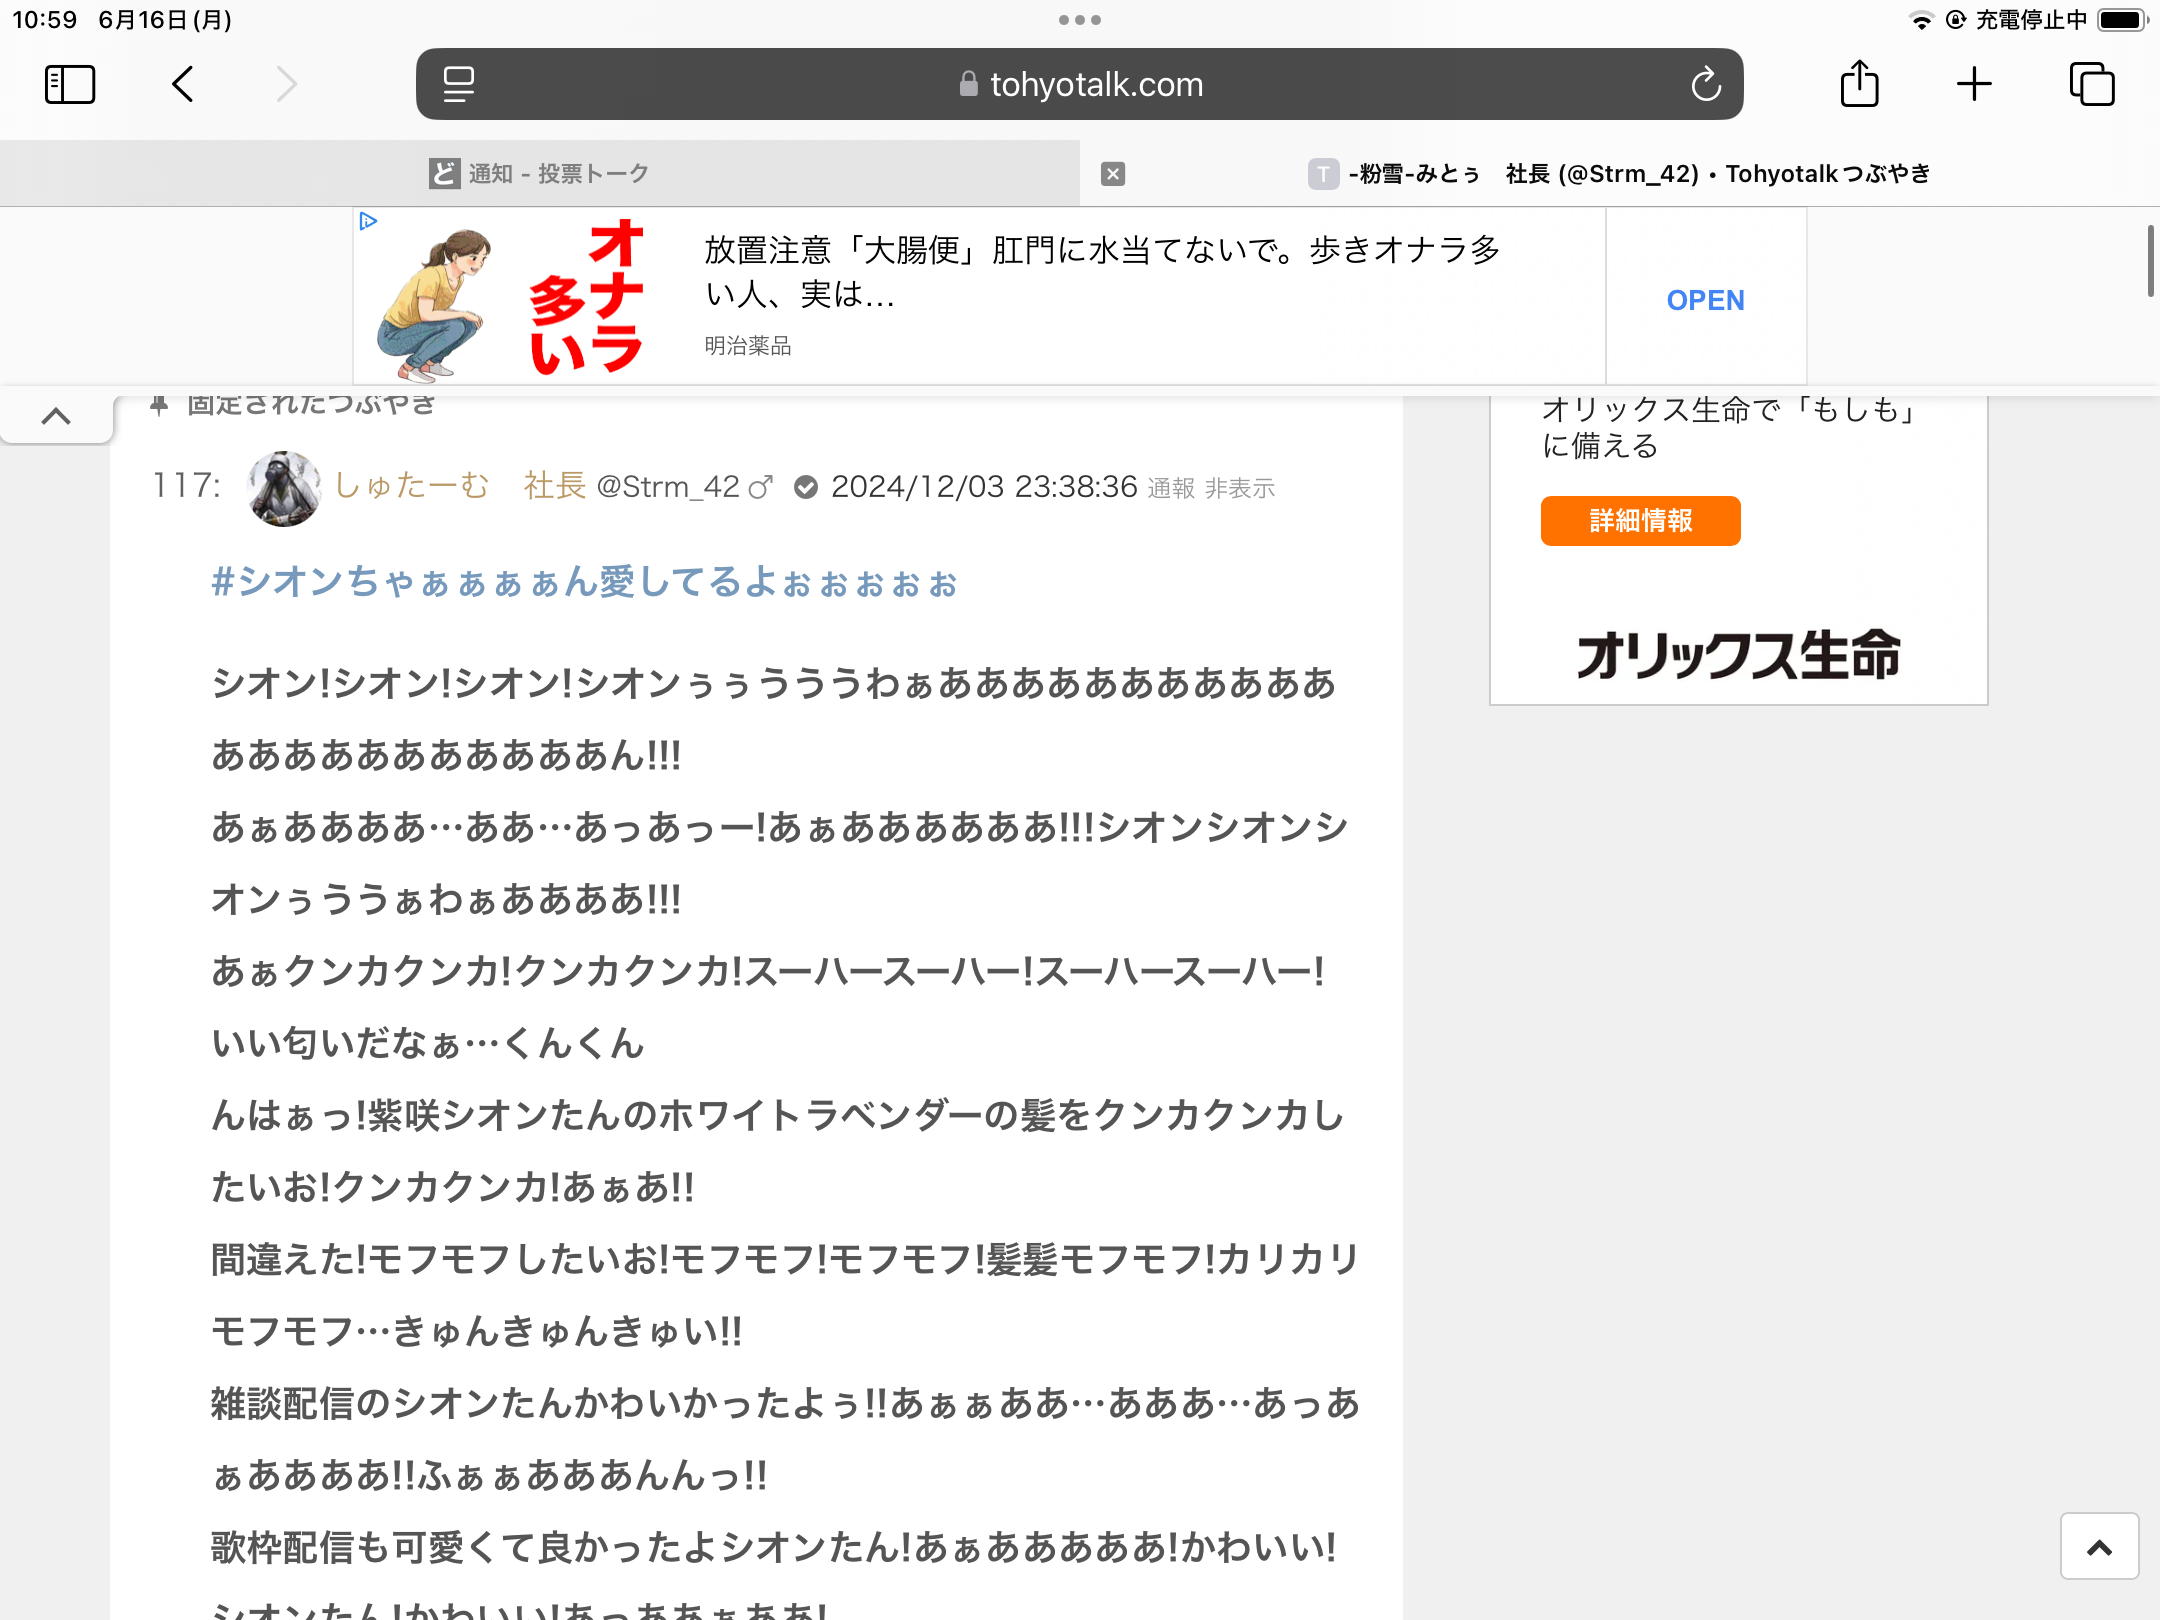This screenshot has height=1620, width=2160.
Task: Click the battery status indicator
Action: 2123,20
